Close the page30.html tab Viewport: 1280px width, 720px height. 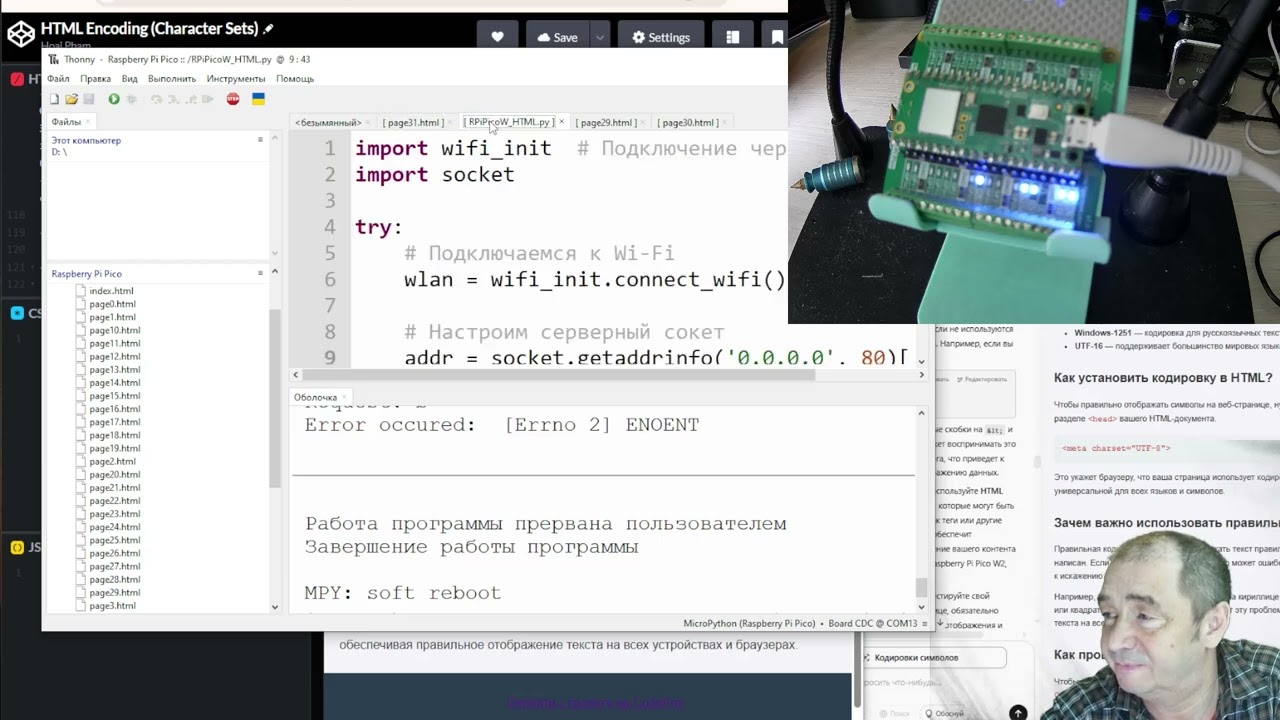(724, 122)
